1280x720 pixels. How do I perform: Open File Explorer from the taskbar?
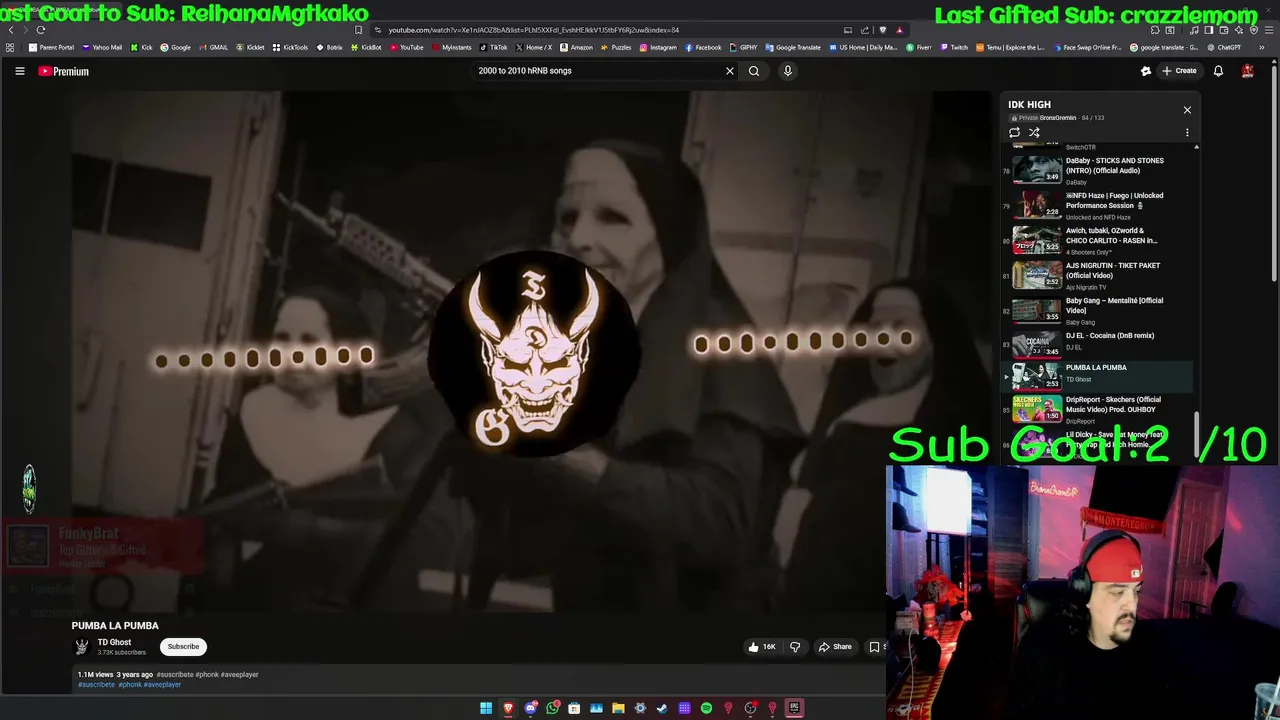(x=618, y=708)
